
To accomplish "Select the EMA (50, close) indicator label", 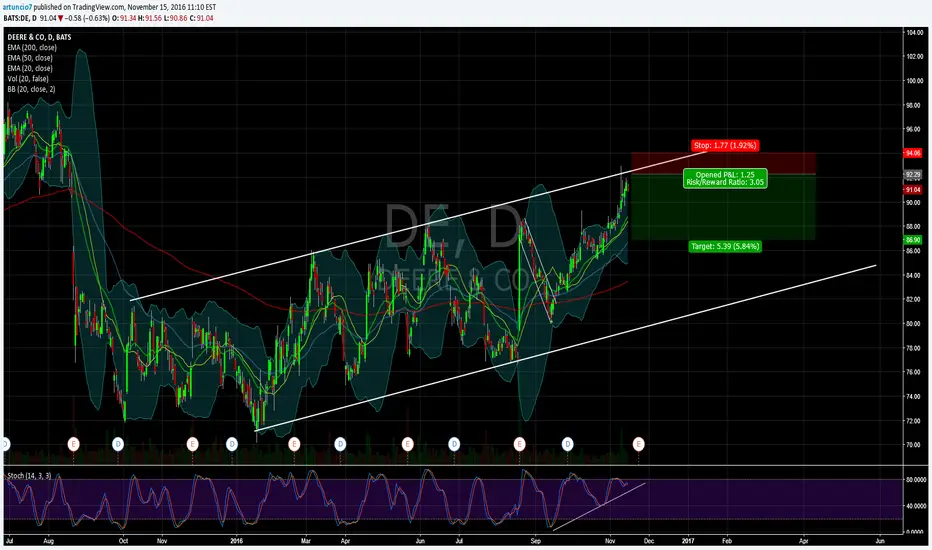I will [30, 58].
